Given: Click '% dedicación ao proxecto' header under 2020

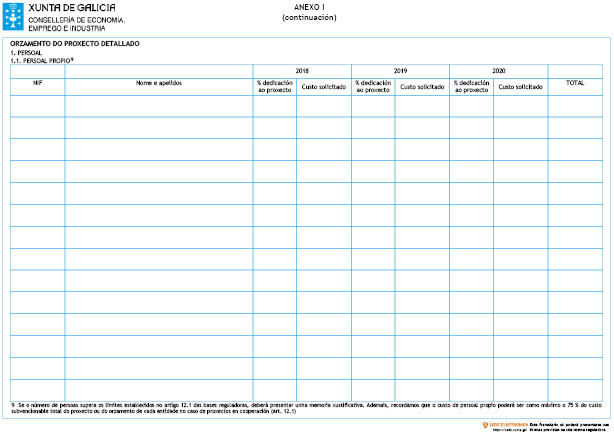Looking at the screenshot, I should tap(471, 87).
